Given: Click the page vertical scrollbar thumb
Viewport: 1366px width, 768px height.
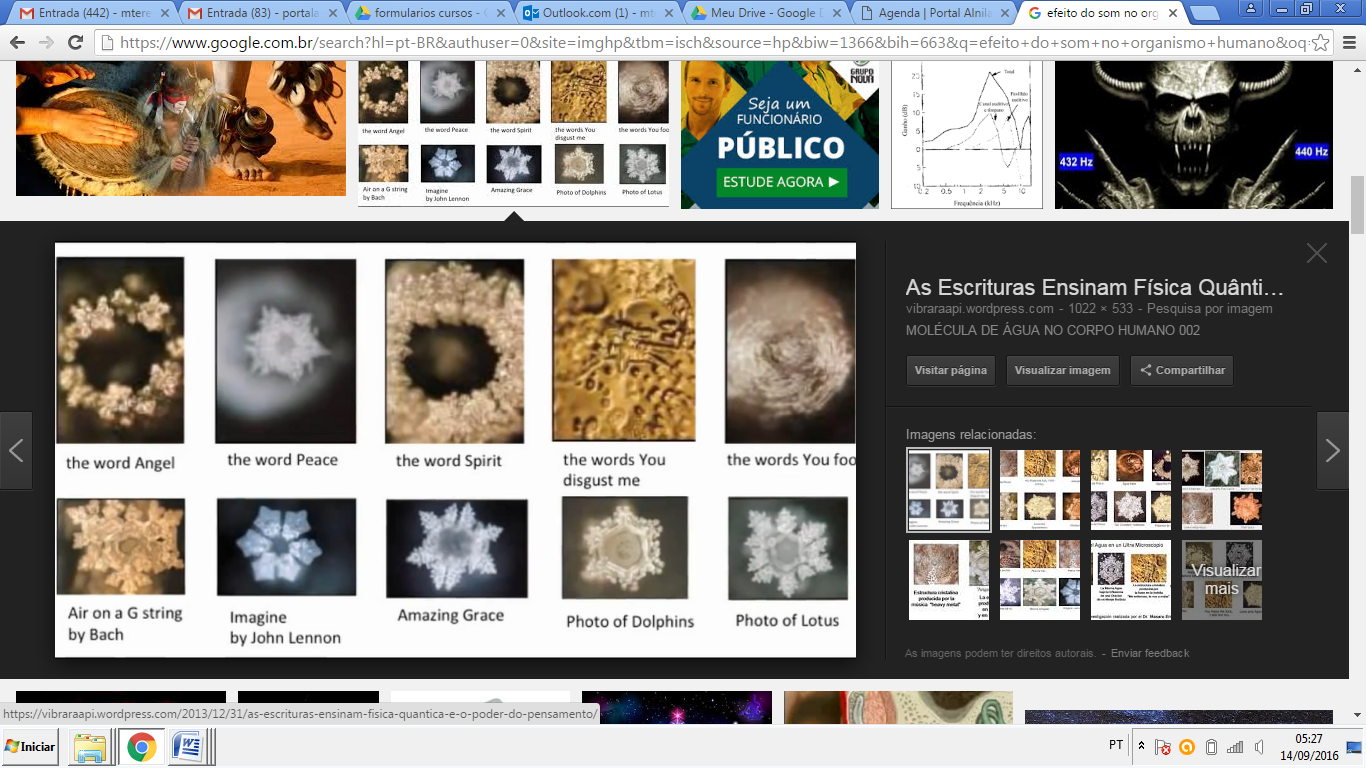Looking at the screenshot, I should click(x=1357, y=206).
